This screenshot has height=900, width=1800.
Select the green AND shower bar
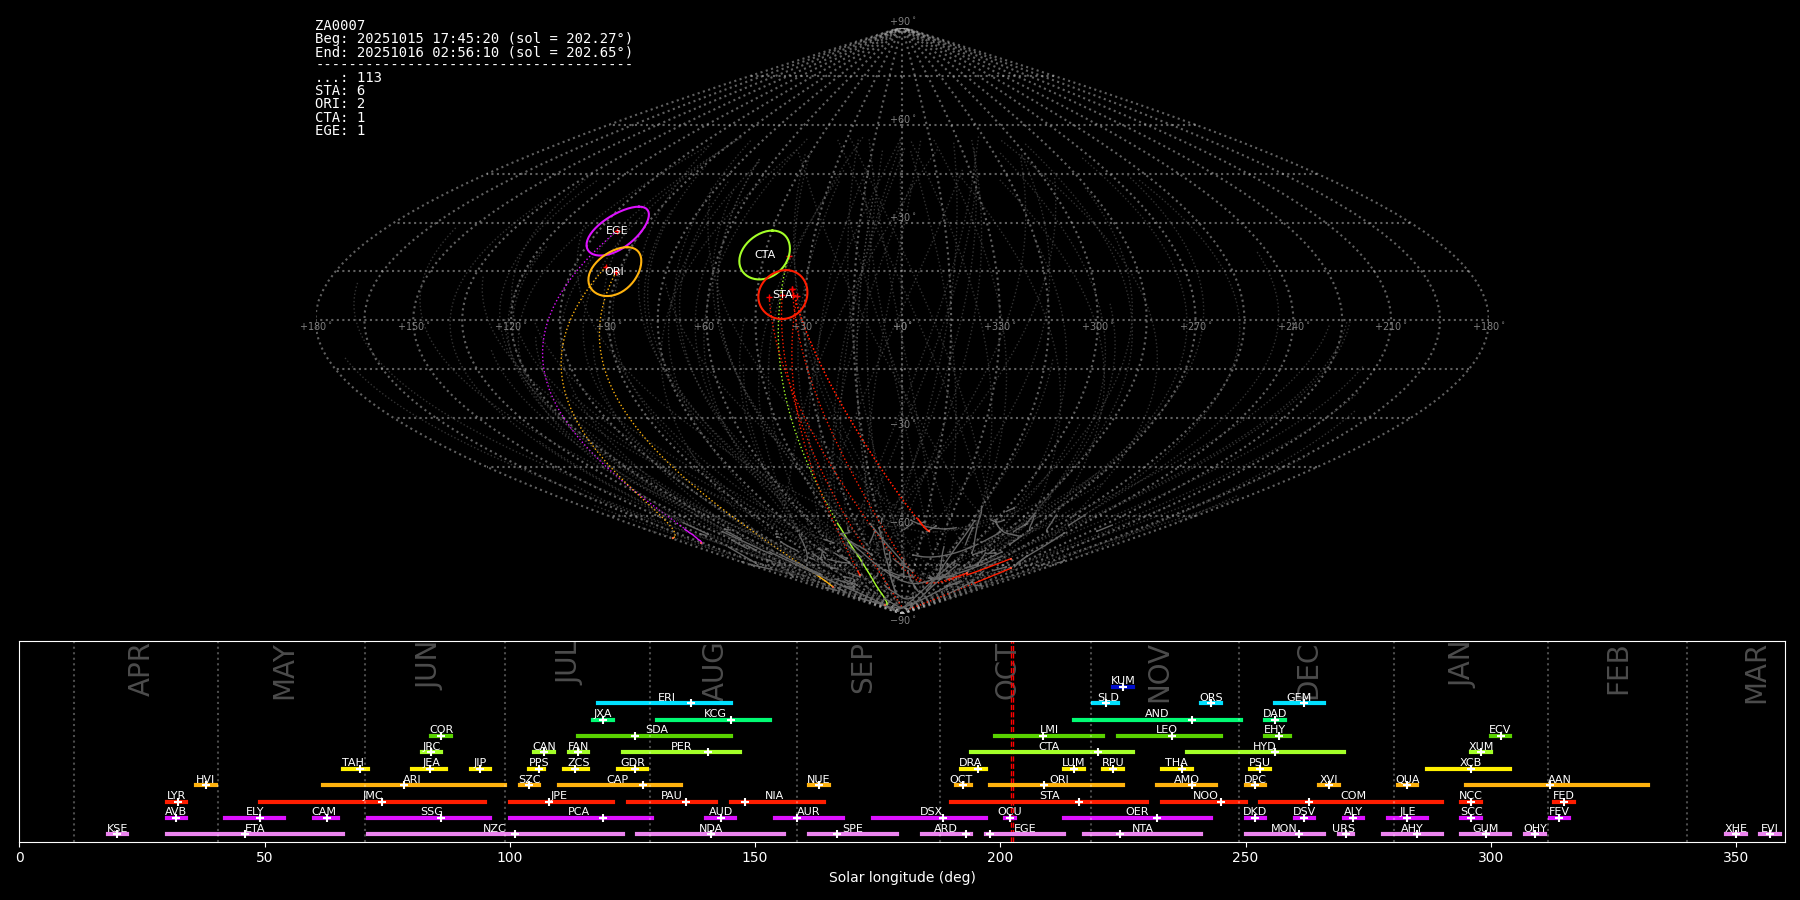[1157, 720]
